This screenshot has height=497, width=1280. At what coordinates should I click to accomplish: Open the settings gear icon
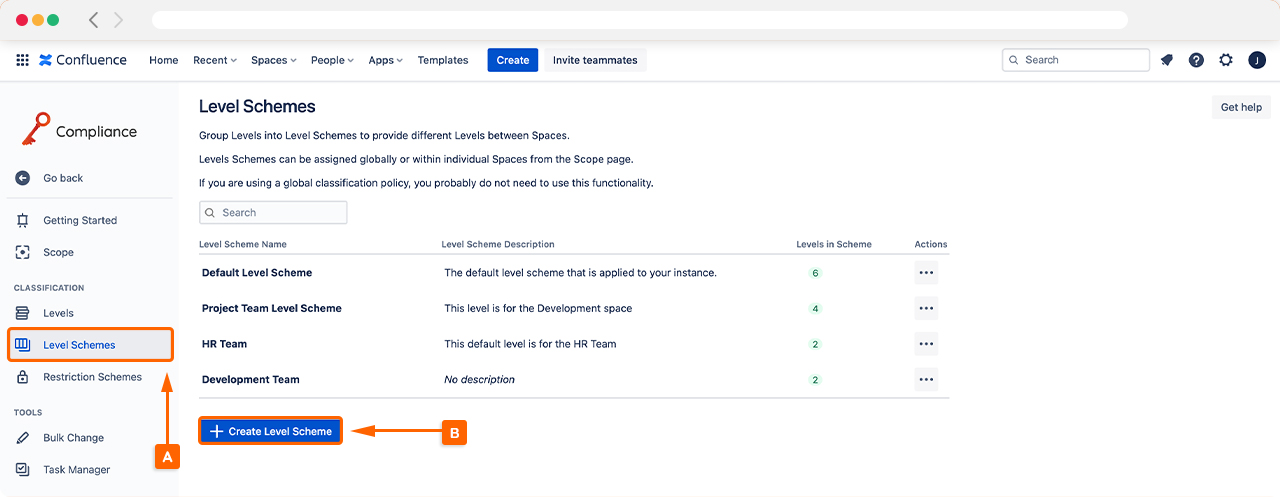pos(1226,60)
